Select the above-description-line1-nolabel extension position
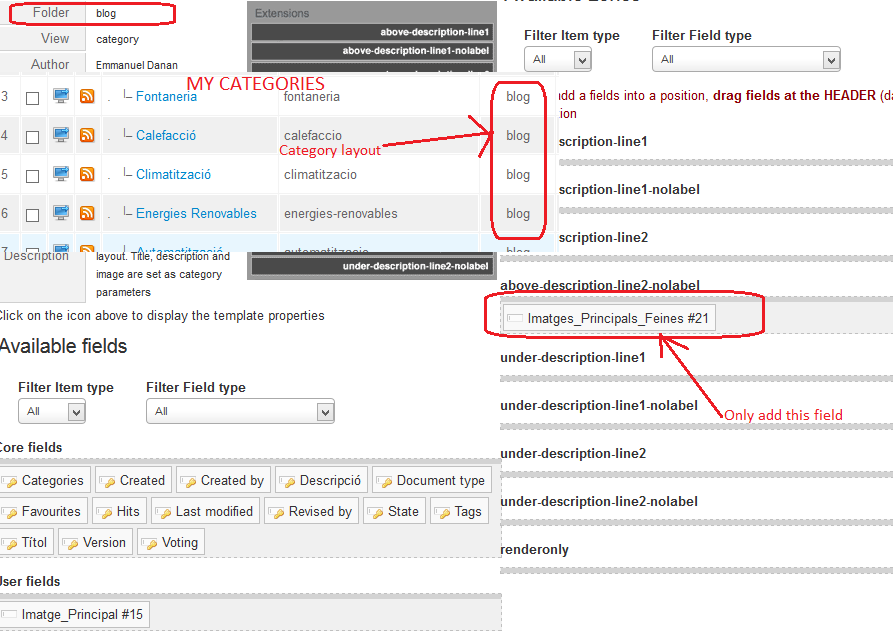893x633 pixels. tap(372, 51)
